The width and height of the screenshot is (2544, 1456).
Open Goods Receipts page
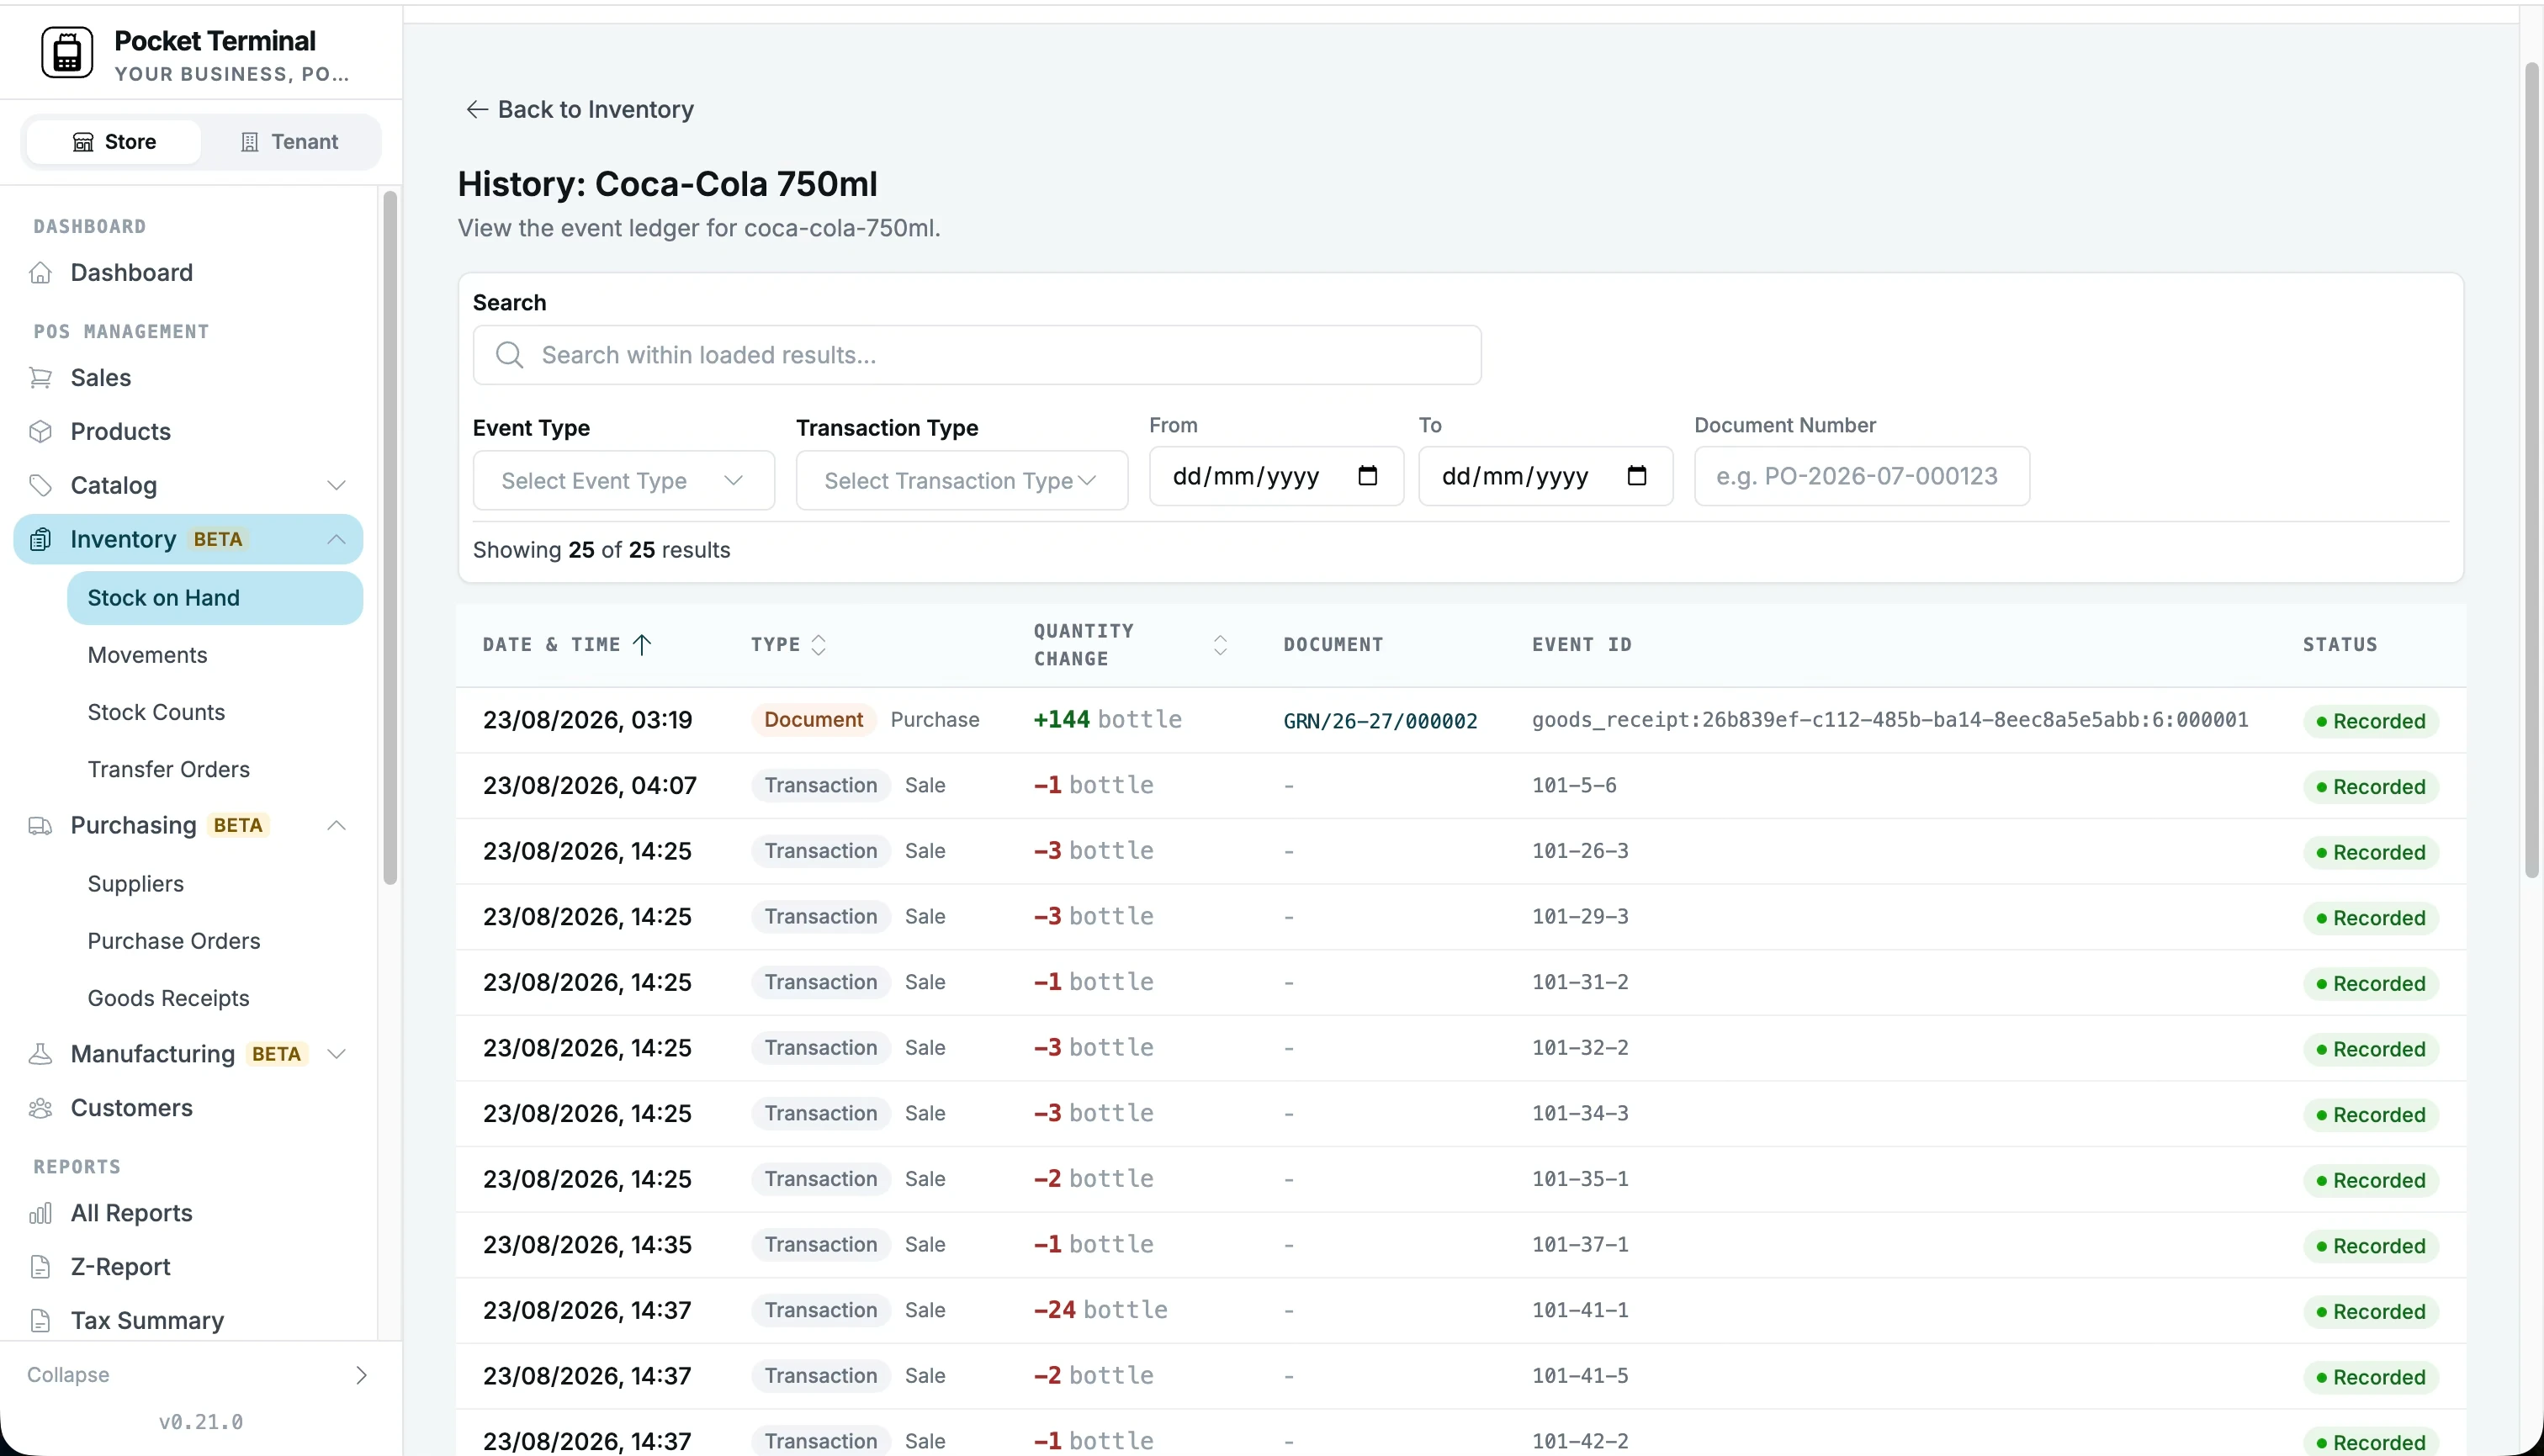click(168, 998)
